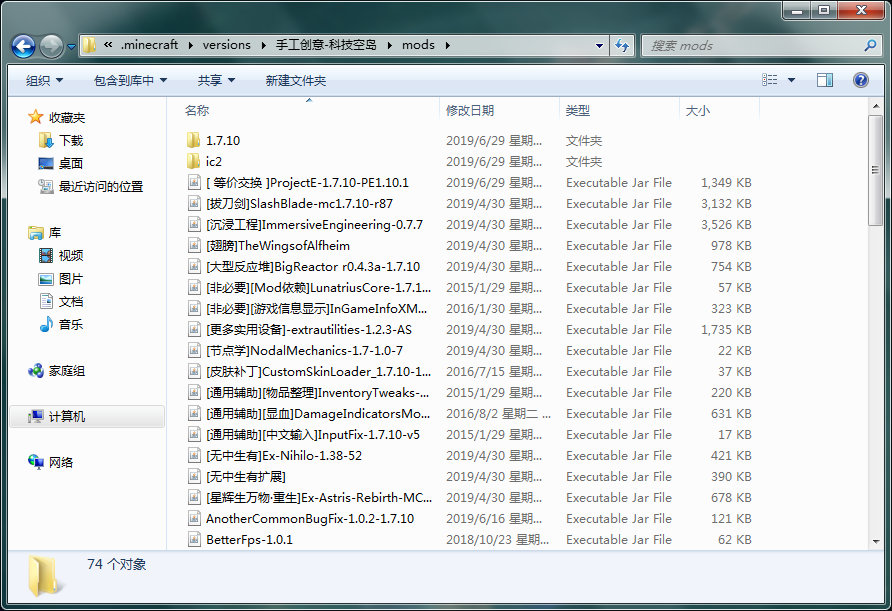Image resolution: width=892 pixels, height=611 pixels.
Task: Click jar icon of NodalMechanics-1.7-1.0-7
Action: pos(194,350)
